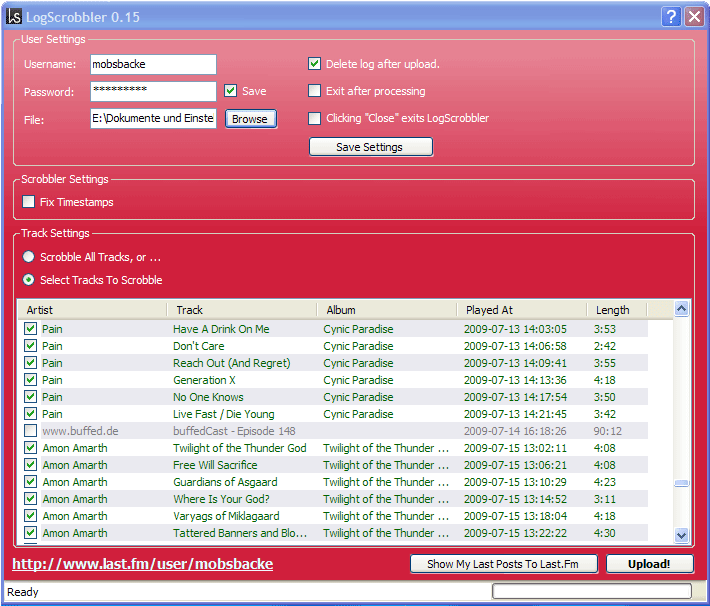710x606 pixels.
Task: Sort track list by Artist column header
Action: tap(93, 310)
